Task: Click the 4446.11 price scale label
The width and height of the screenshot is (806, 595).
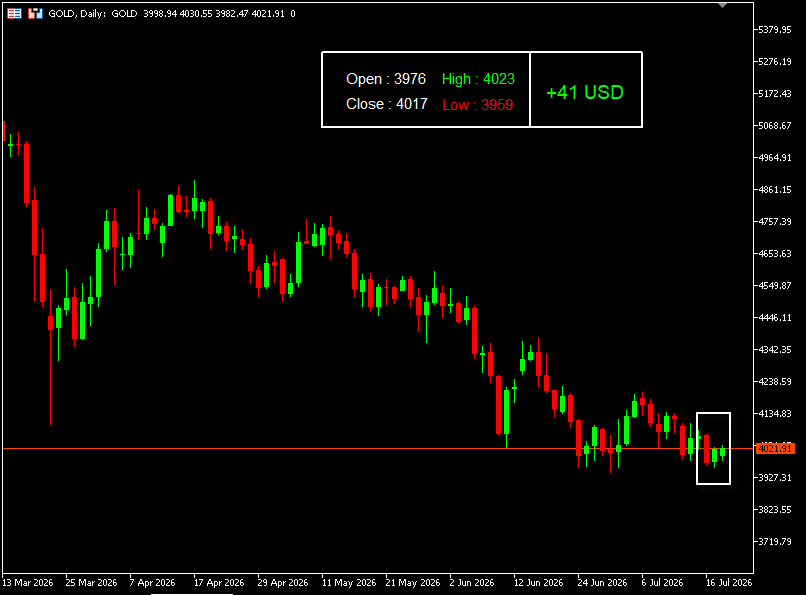Action: pyautogui.click(x=775, y=318)
